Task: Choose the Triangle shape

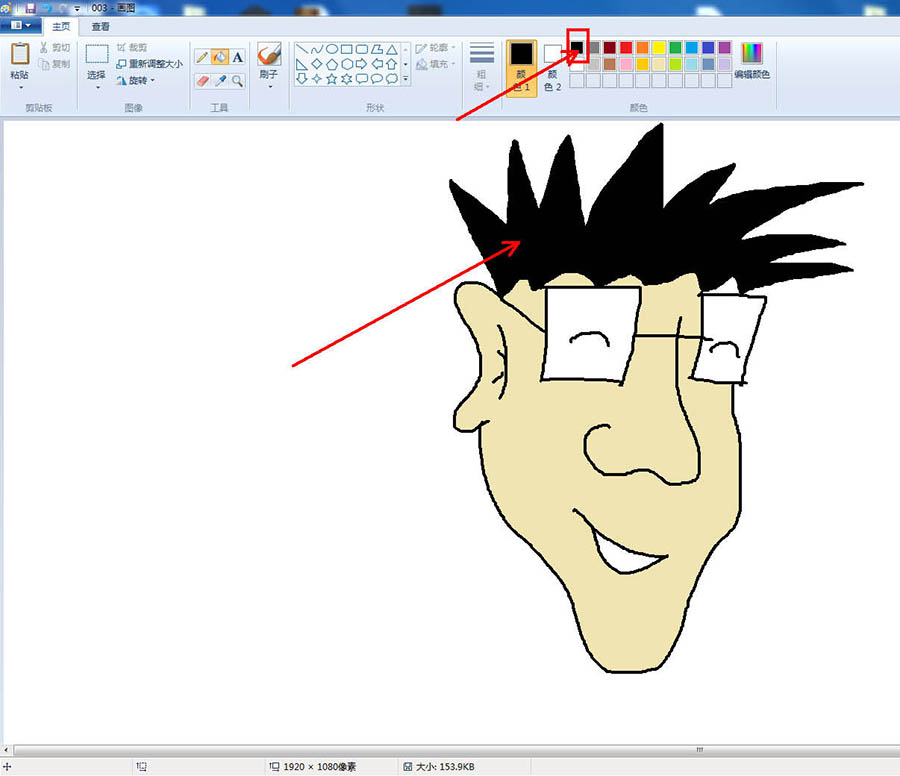Action: click(x=391, y=49)
